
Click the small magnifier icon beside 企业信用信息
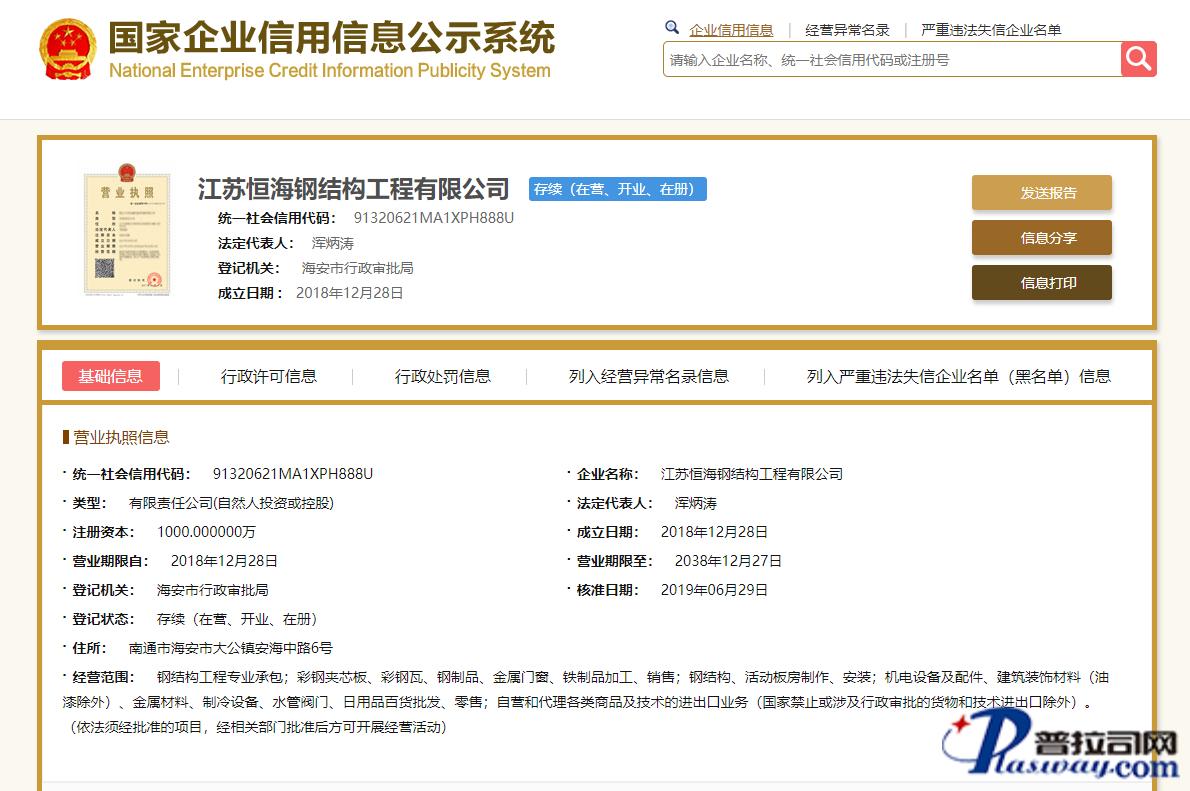point(672,29)
